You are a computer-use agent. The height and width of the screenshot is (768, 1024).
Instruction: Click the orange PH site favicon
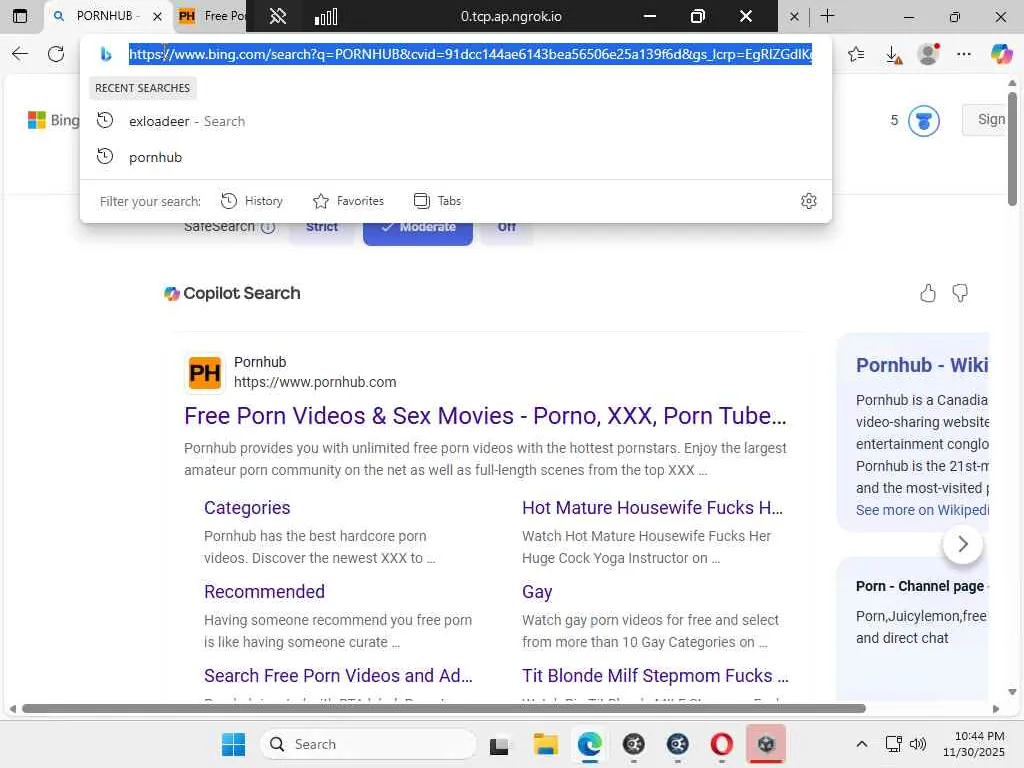pos(204,373)
